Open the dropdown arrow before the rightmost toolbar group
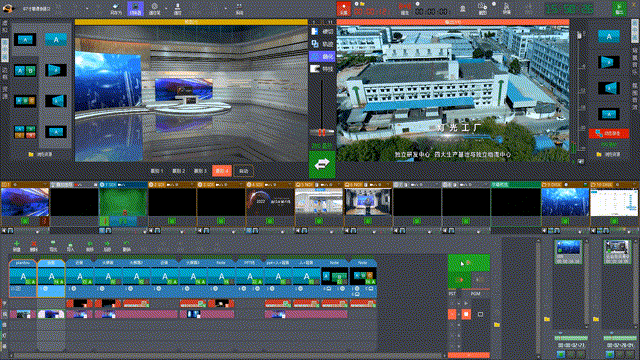Viewport: 640px width, 360px height. point(226,9)
